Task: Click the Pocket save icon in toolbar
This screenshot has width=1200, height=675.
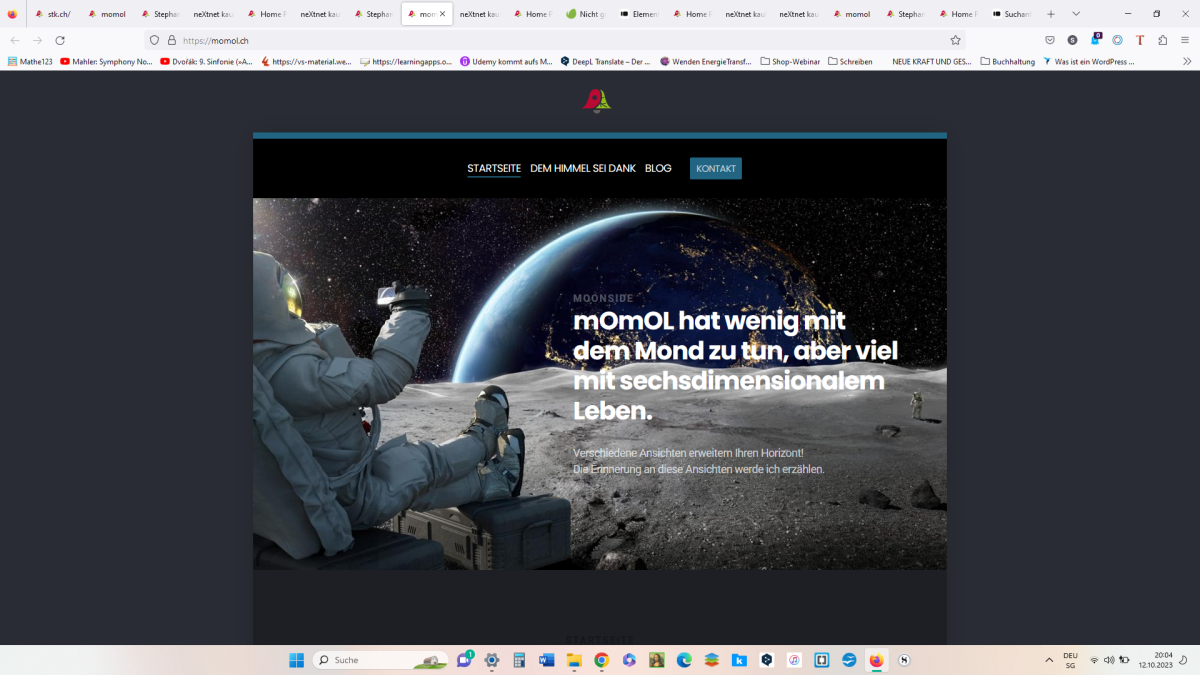Action: pyautogui.click(x=1050, y=40)
